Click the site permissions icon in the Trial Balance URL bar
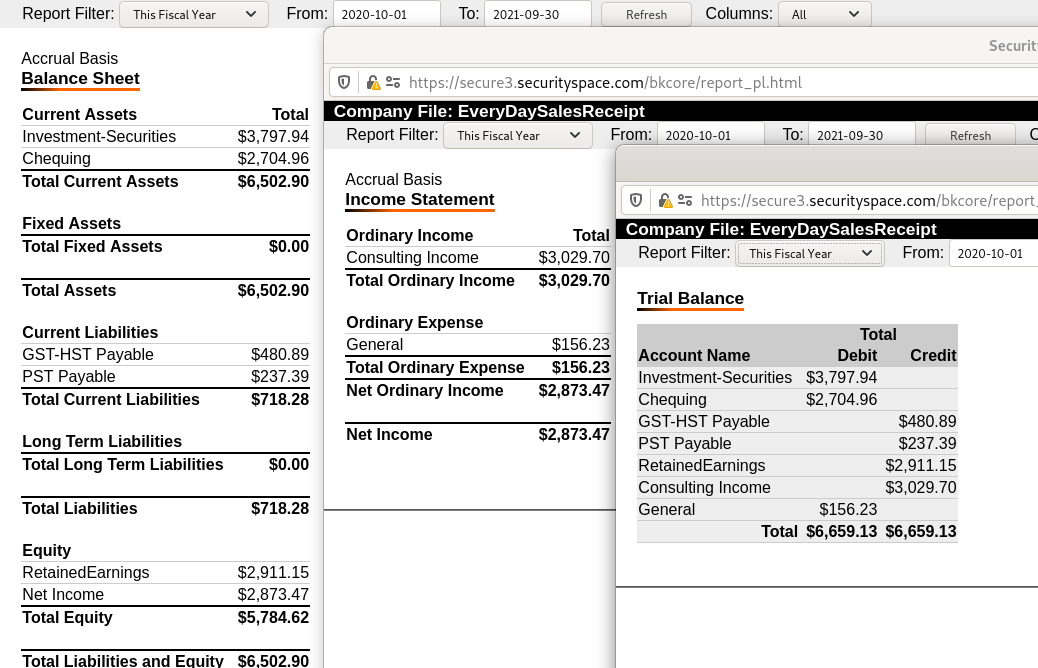Viewport: 1038px width, 668px height. pos(685,201)
